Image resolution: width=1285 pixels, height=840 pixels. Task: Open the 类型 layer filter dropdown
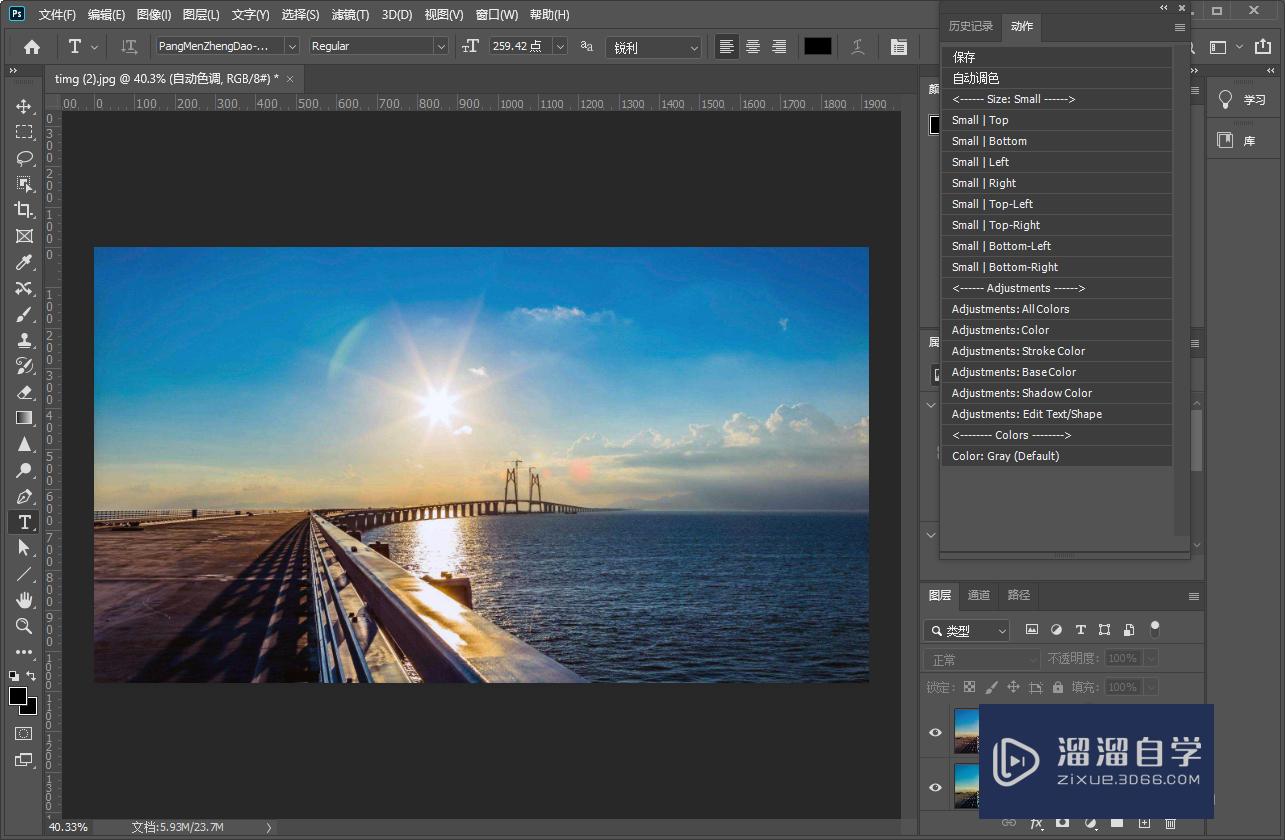click(966, 630)
